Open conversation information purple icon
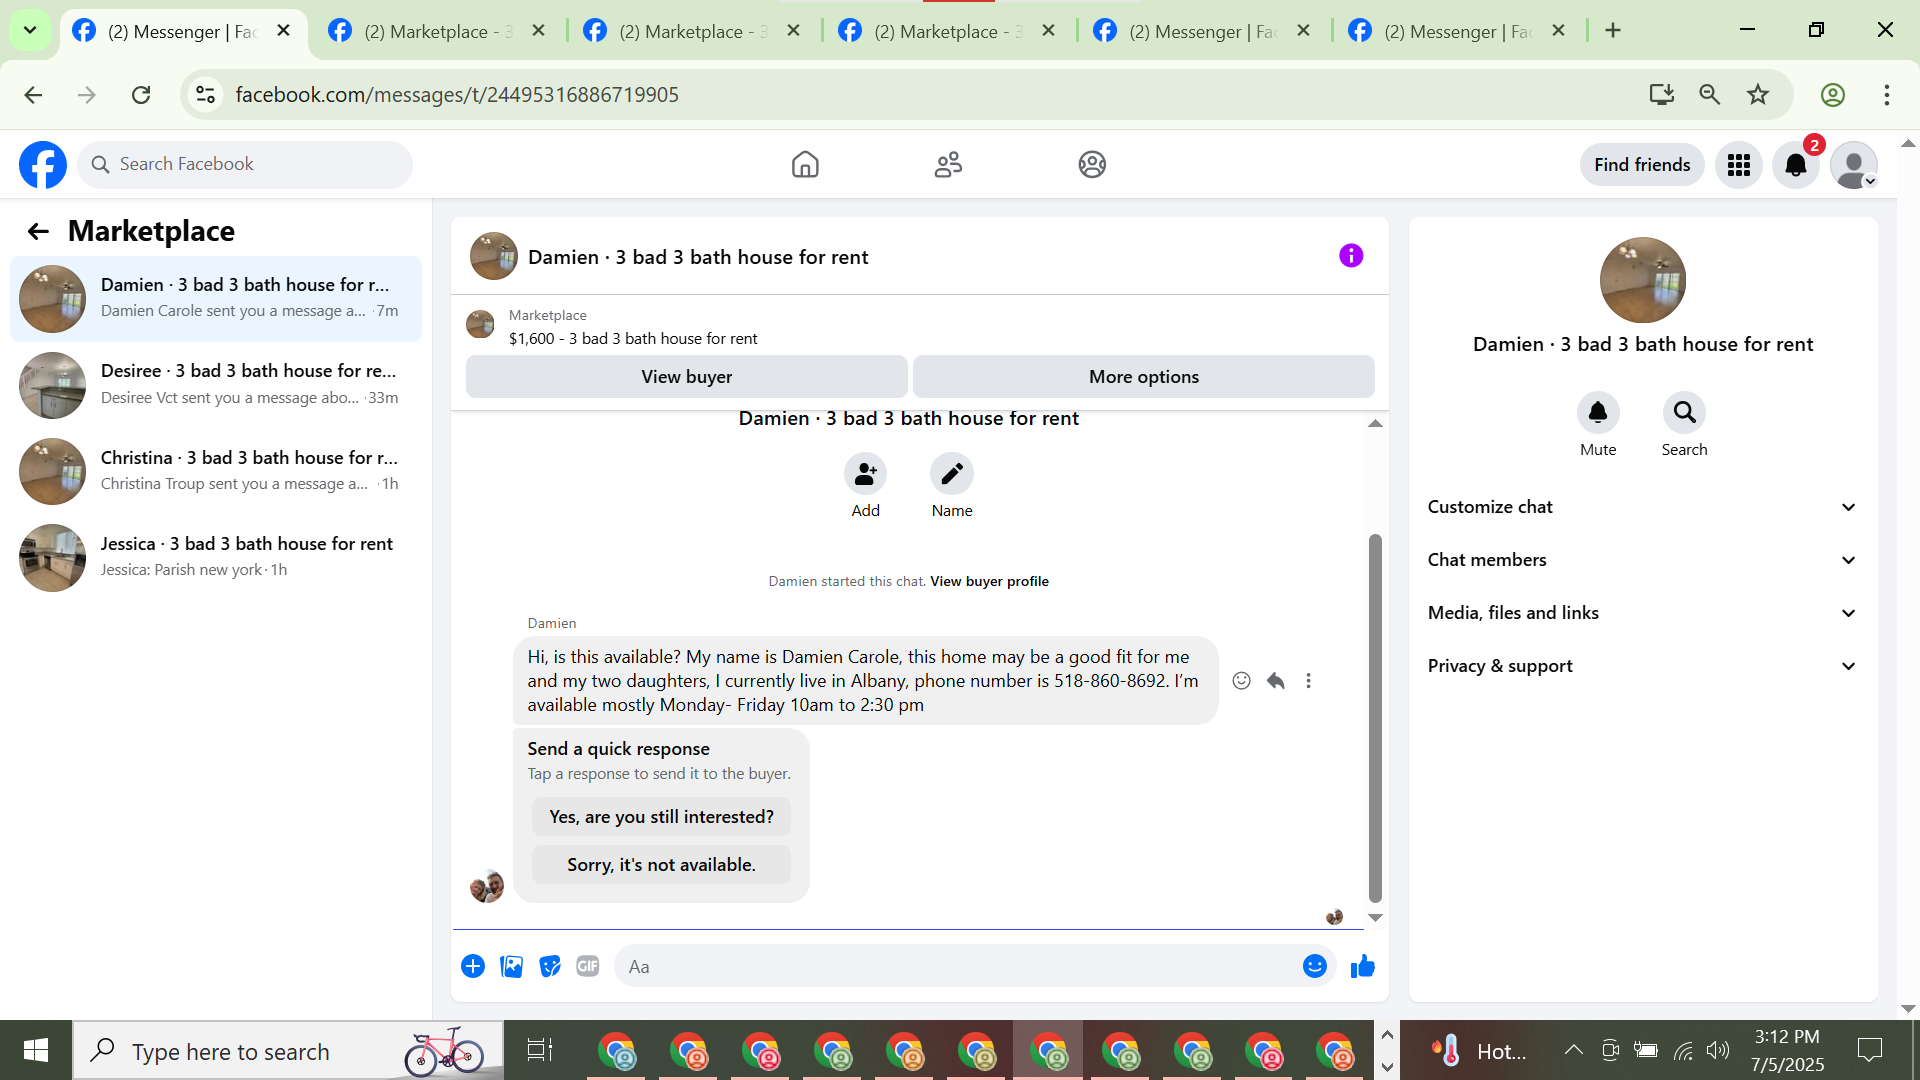Image resolution: width=1920 pixels, height=1080 pixels. click(1350, 256)
